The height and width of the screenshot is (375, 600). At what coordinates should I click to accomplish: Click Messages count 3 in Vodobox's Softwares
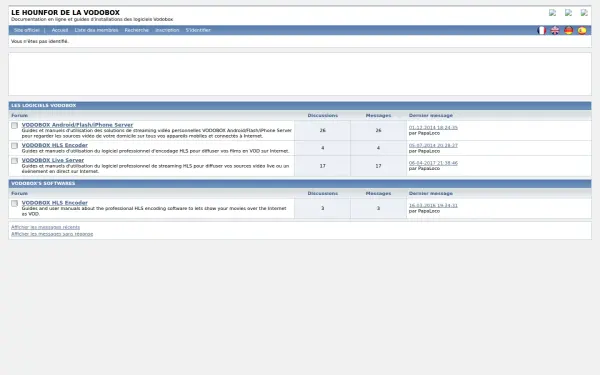pos(378,209)
